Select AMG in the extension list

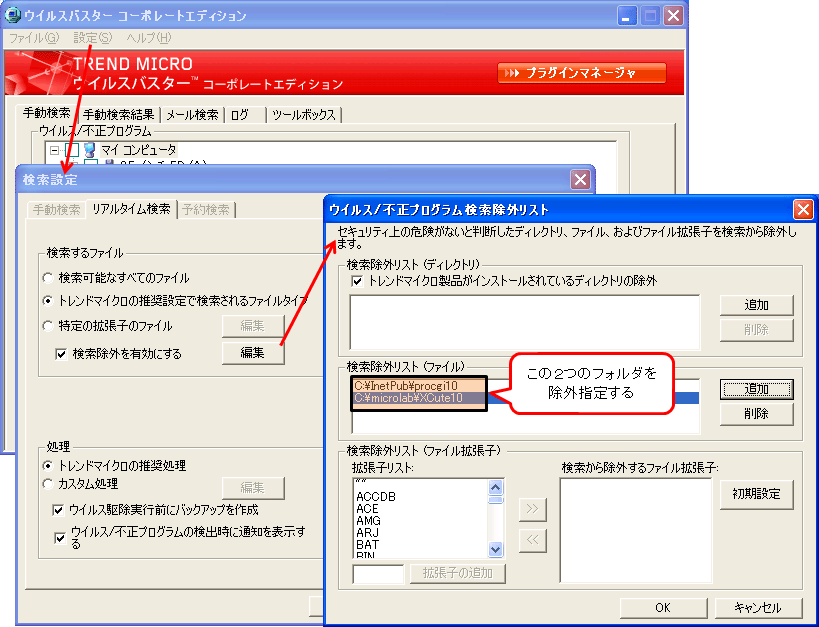click(368, 521)
